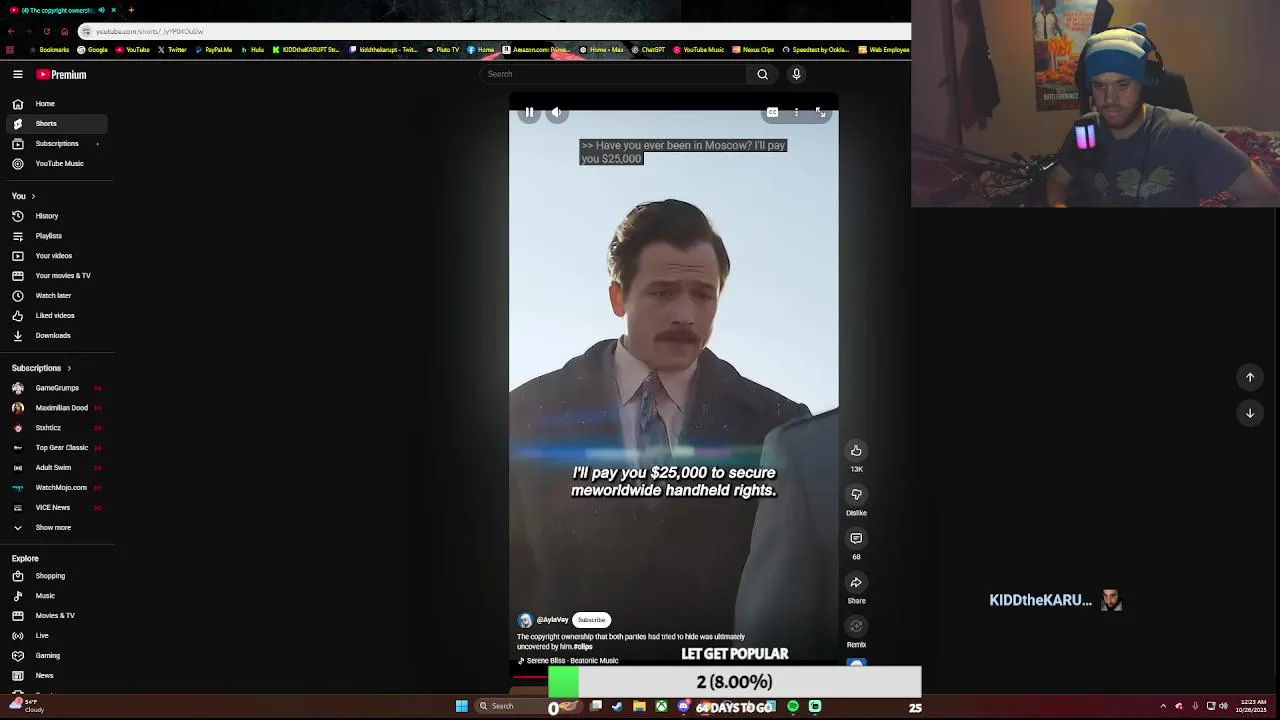Open the system volume control
The width and height of the screenshot is (1280, 720).
pyautogui.click(x=1223, y=706)
